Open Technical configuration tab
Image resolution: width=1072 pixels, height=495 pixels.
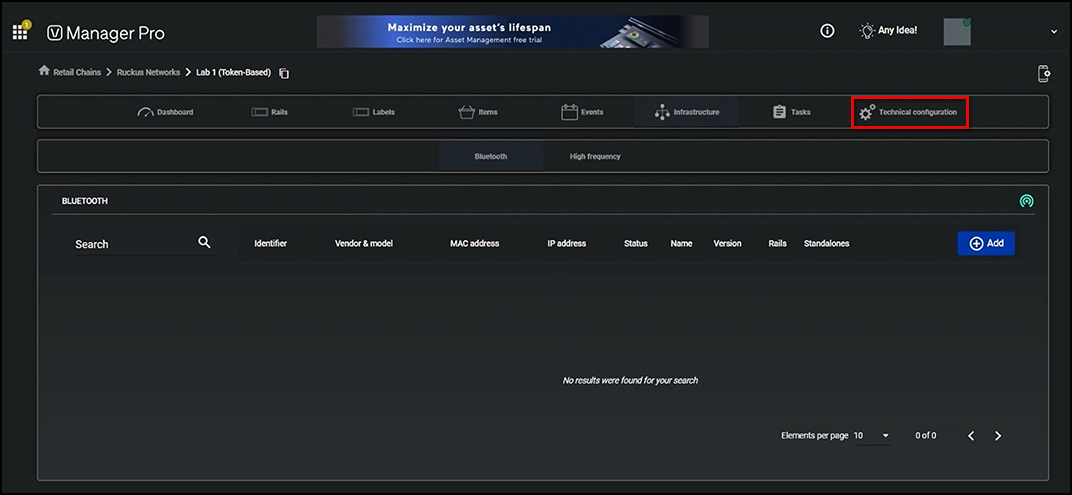909,112
